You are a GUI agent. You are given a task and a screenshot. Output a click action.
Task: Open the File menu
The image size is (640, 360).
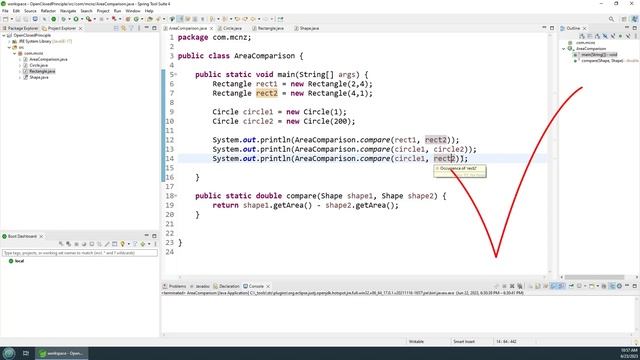5,11
